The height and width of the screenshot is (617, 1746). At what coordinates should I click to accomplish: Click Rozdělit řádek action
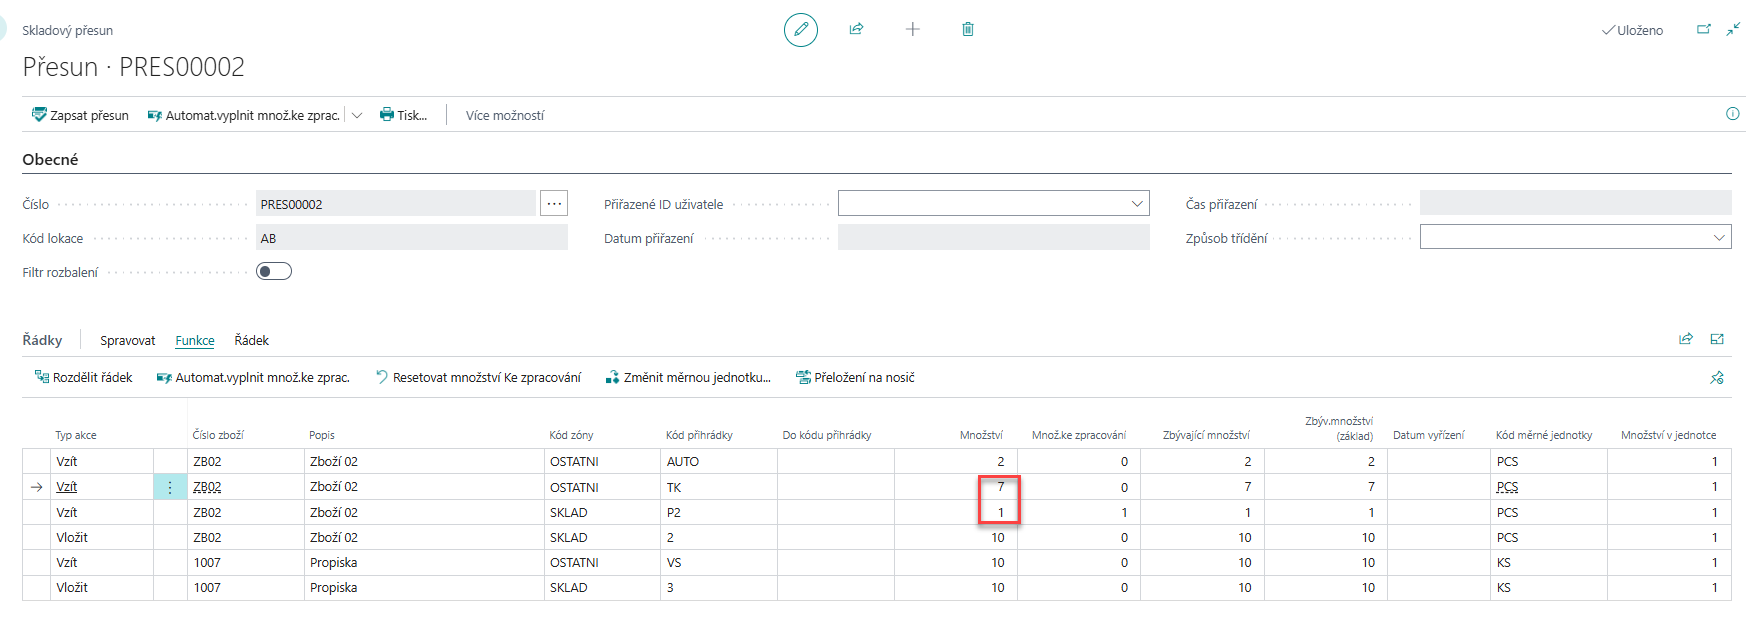pos(83,378)
